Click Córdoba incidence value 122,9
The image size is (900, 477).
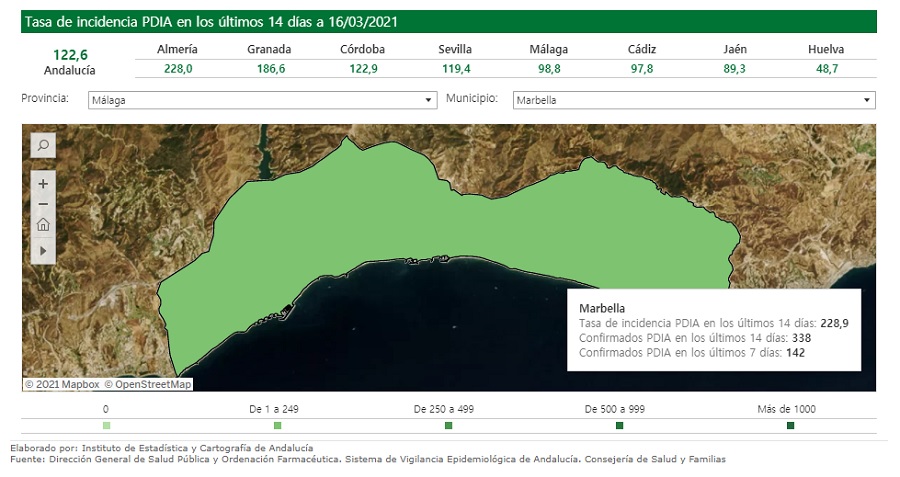(363, 69)
